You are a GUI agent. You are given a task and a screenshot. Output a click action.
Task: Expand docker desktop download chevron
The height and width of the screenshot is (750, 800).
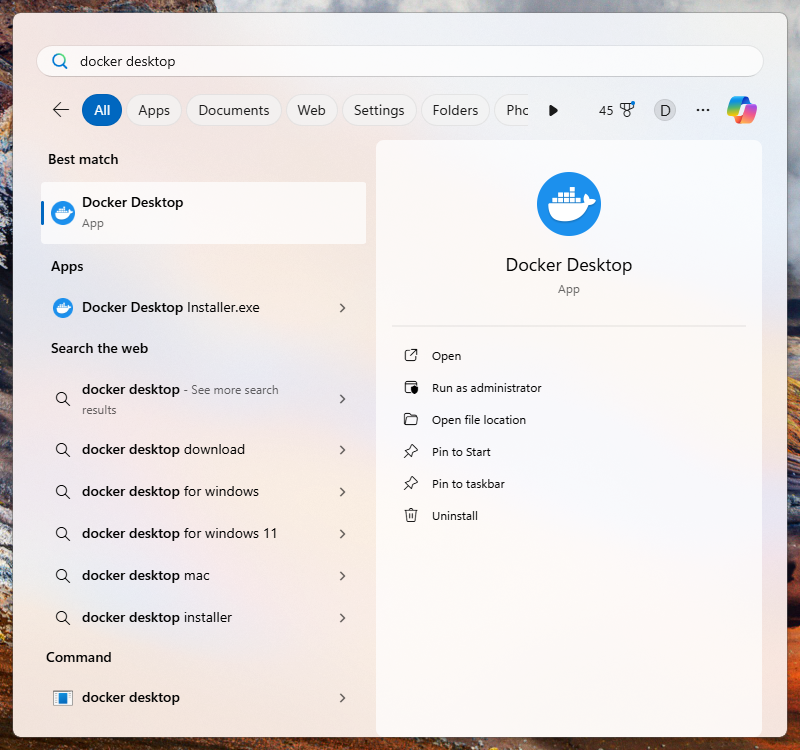click(x=342, y=450)
